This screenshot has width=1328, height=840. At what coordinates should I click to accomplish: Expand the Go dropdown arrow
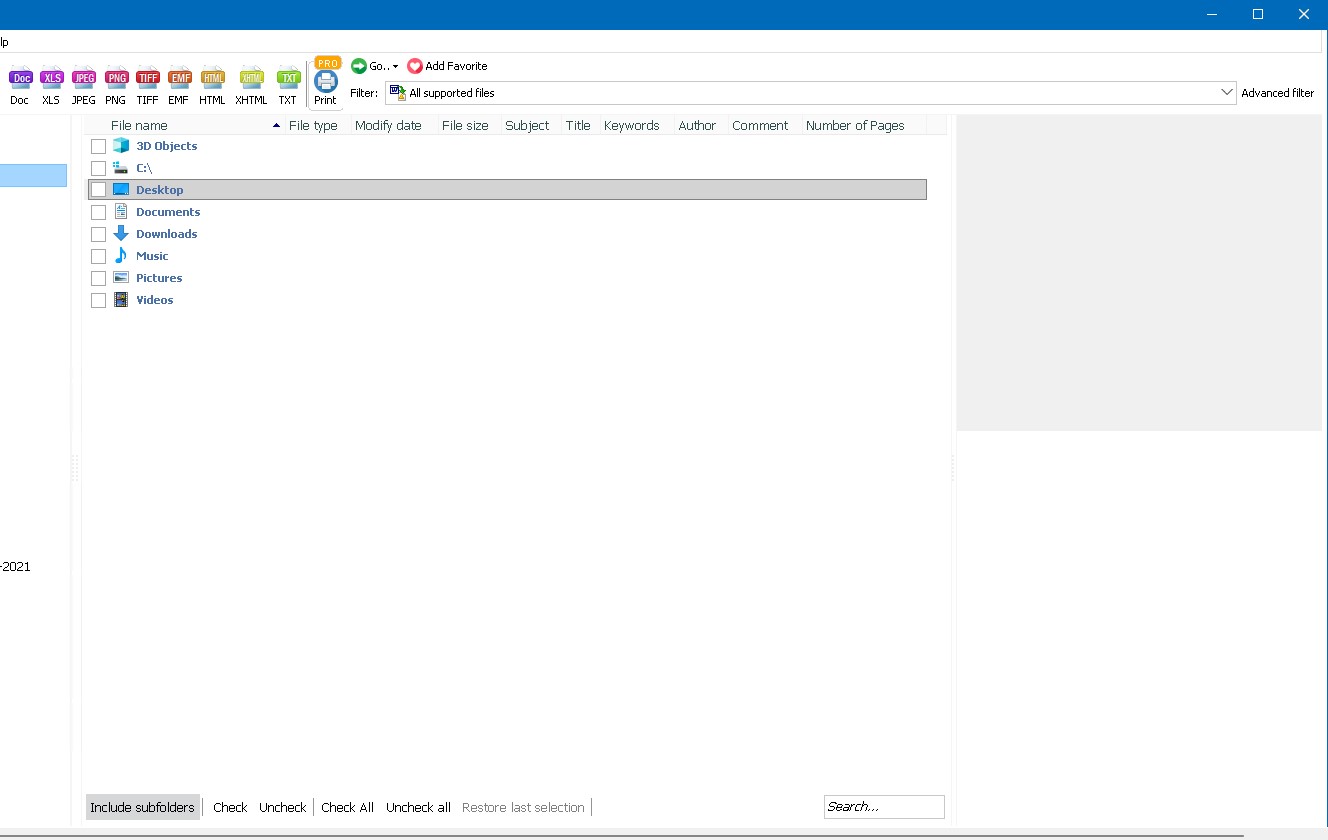click(x=395, y=67)
